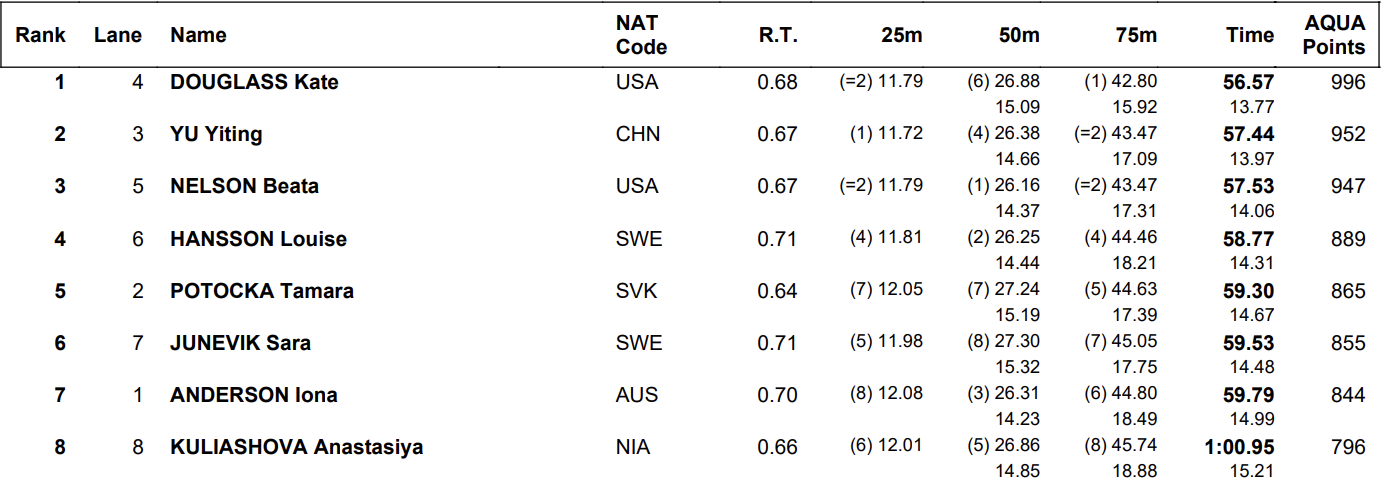1387x483 pixels.
Task: Select ANDERSON Iona's name
Action: click(254, 395)
